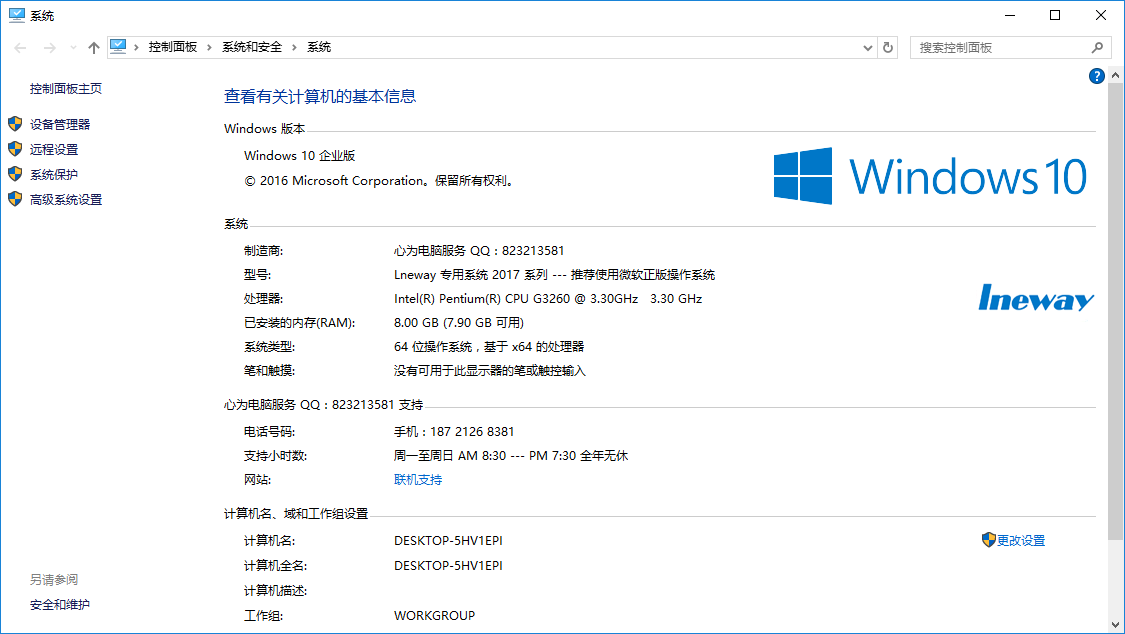Screen dimensions: 1125x634
Task: Refresh the address bar location
Action: 888,47
